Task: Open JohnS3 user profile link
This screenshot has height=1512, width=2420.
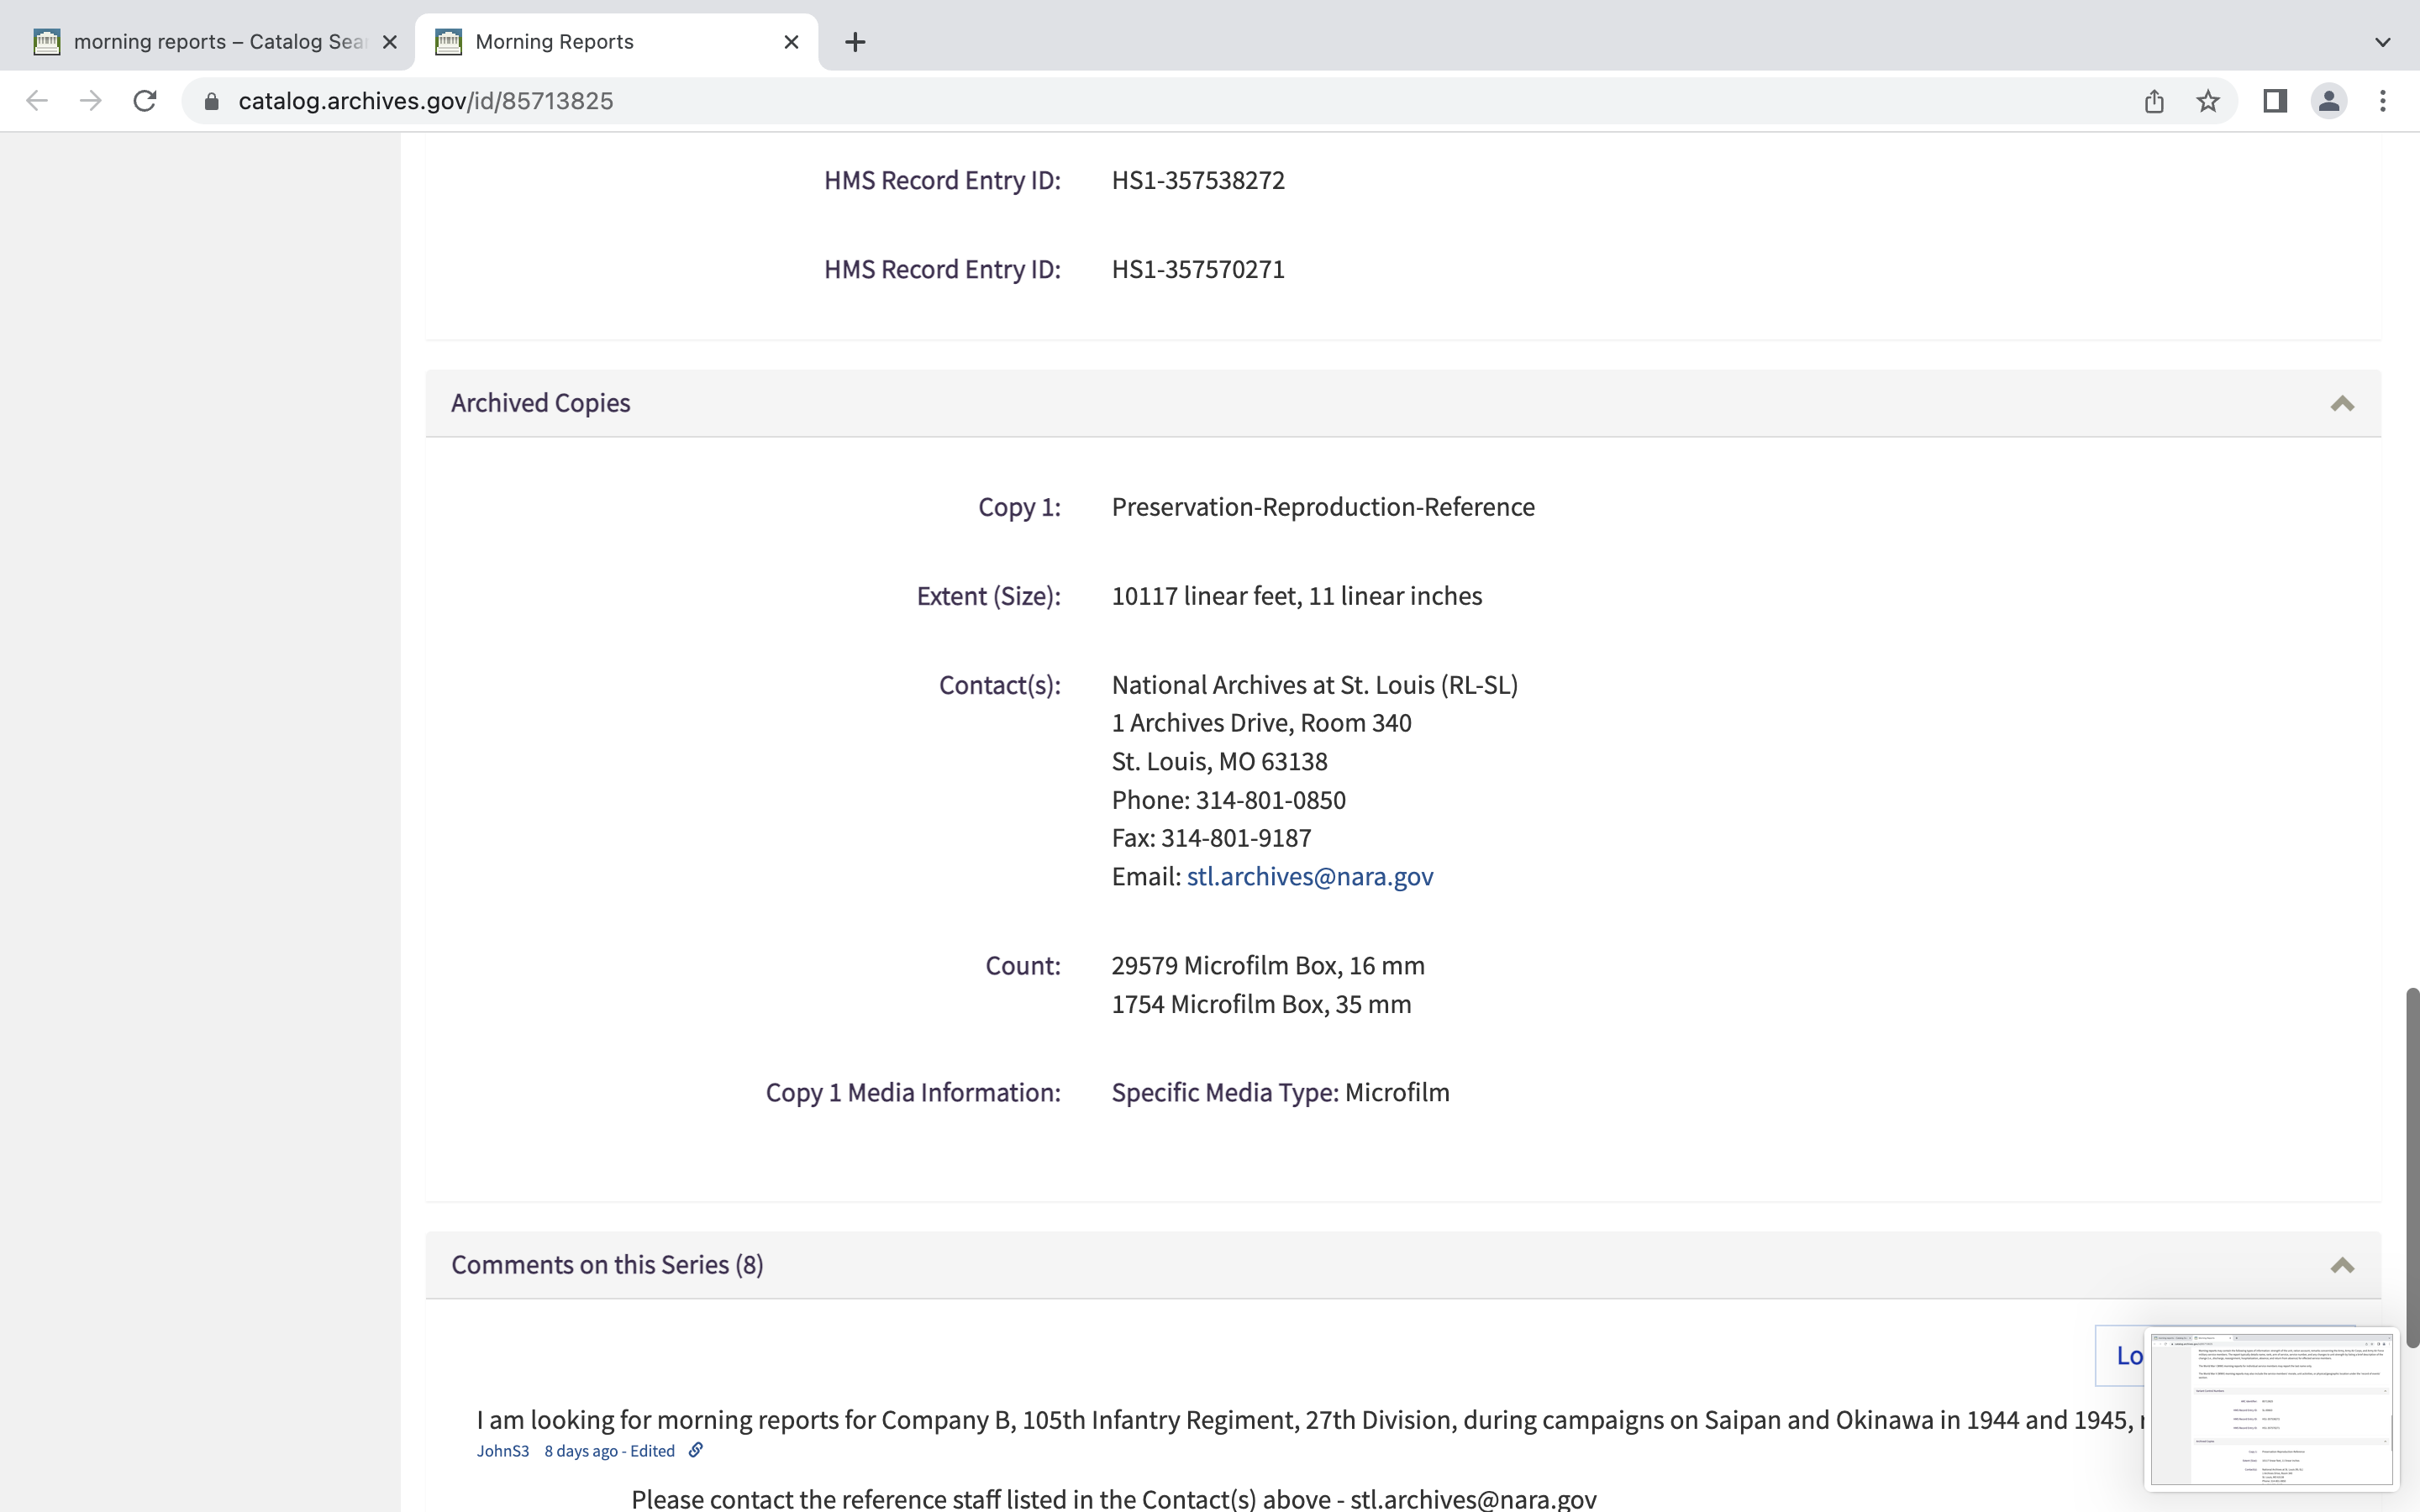Action: tap(502, 1451)
